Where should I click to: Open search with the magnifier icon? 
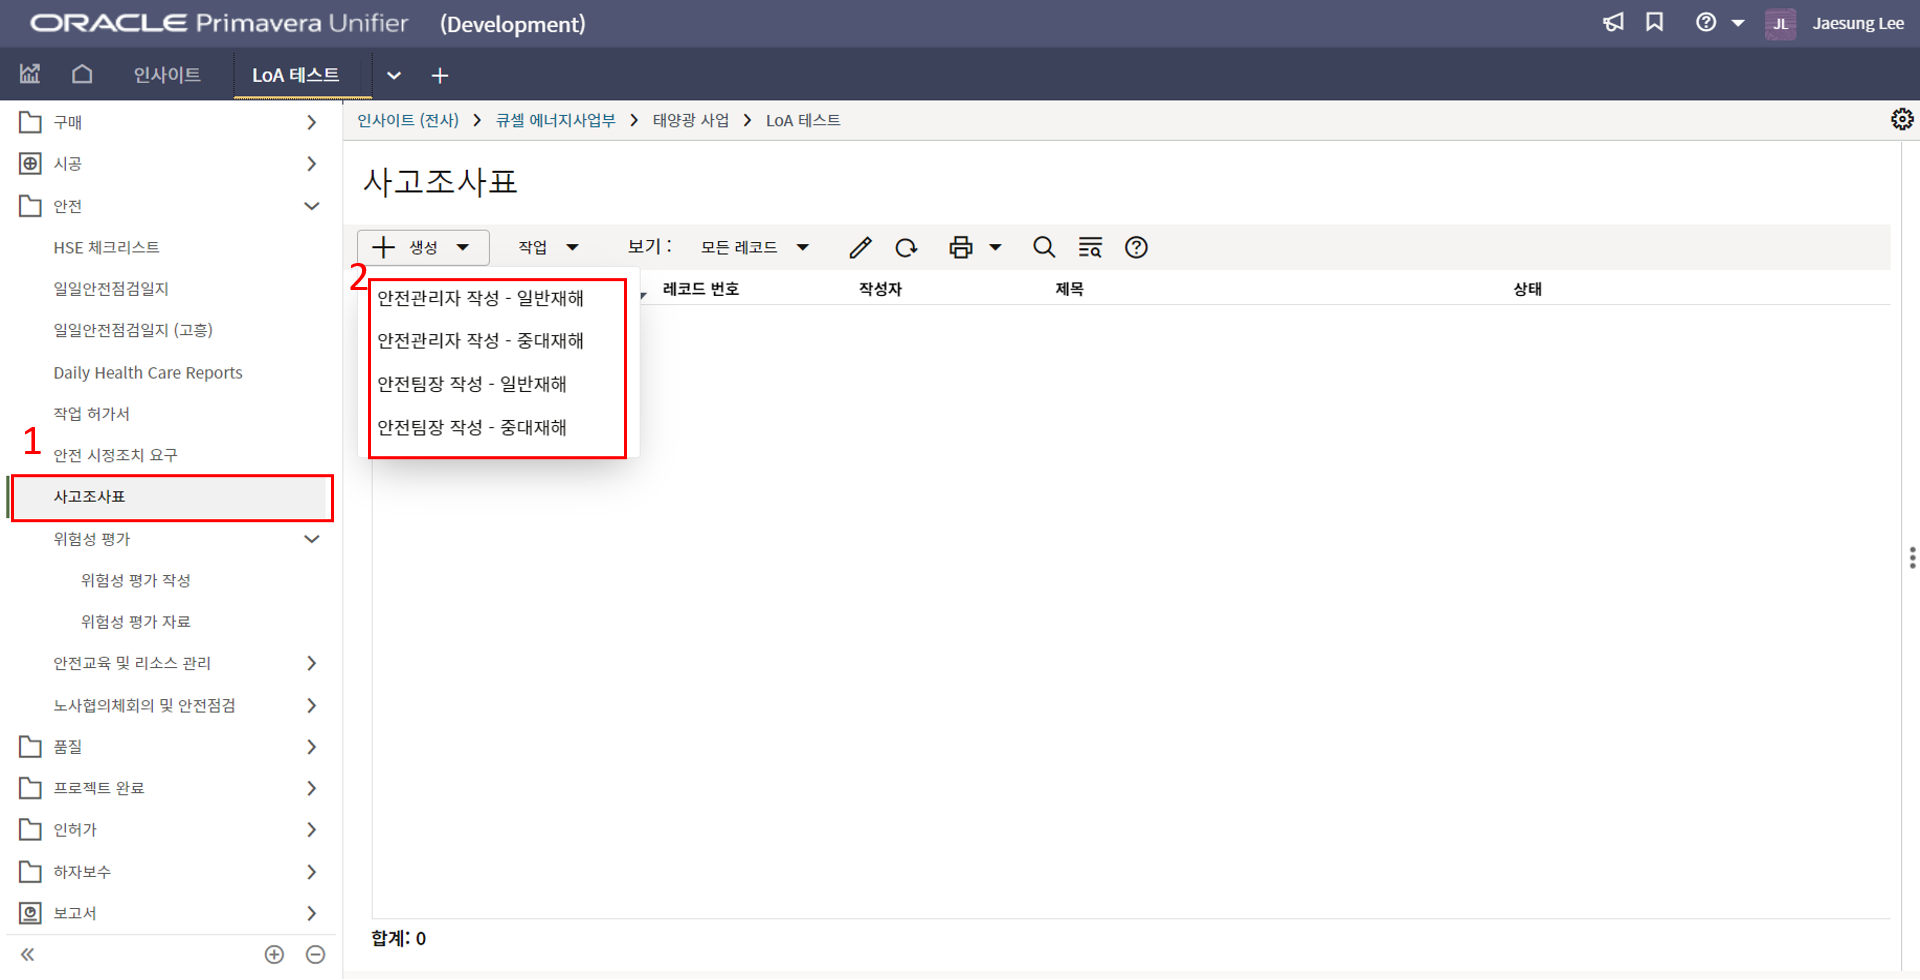click(x=1043, y=248)
